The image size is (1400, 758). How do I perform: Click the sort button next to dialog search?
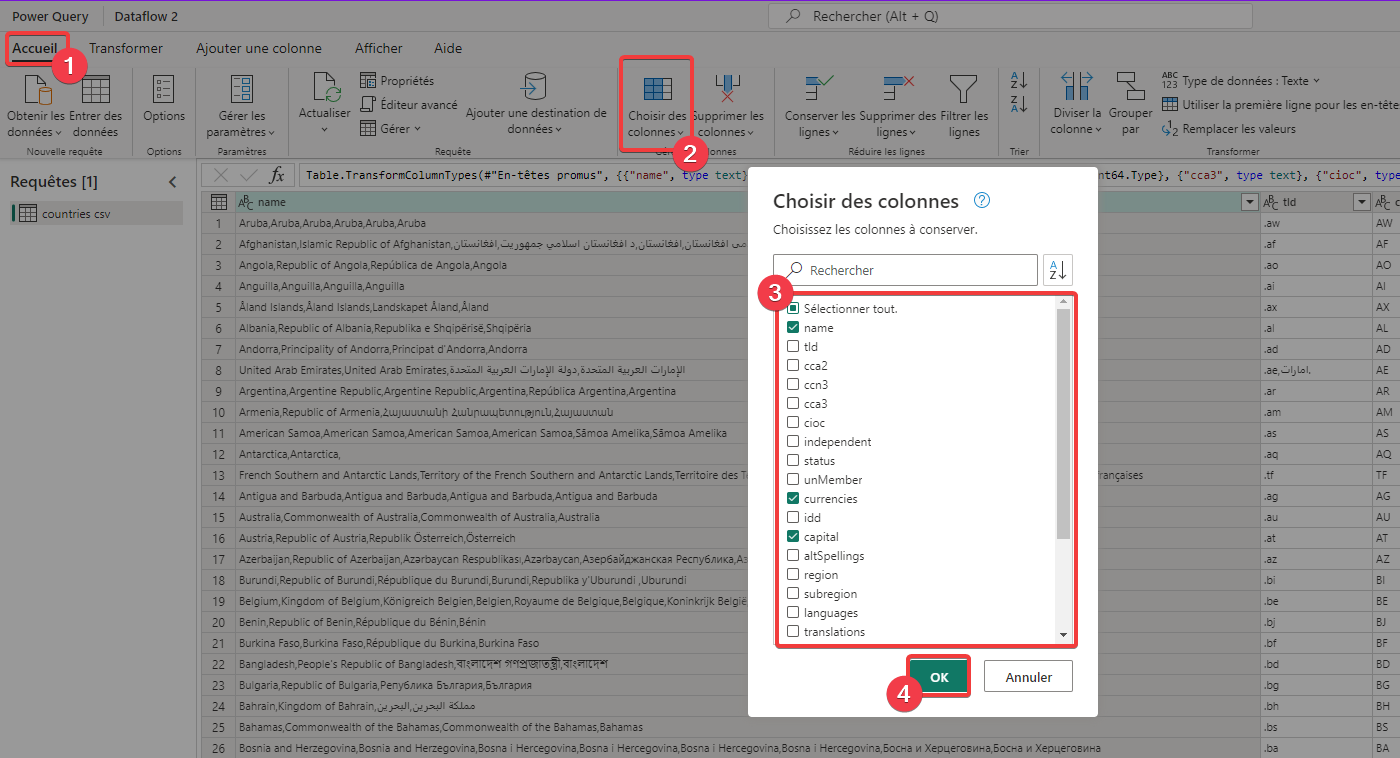click(1058, 270)
